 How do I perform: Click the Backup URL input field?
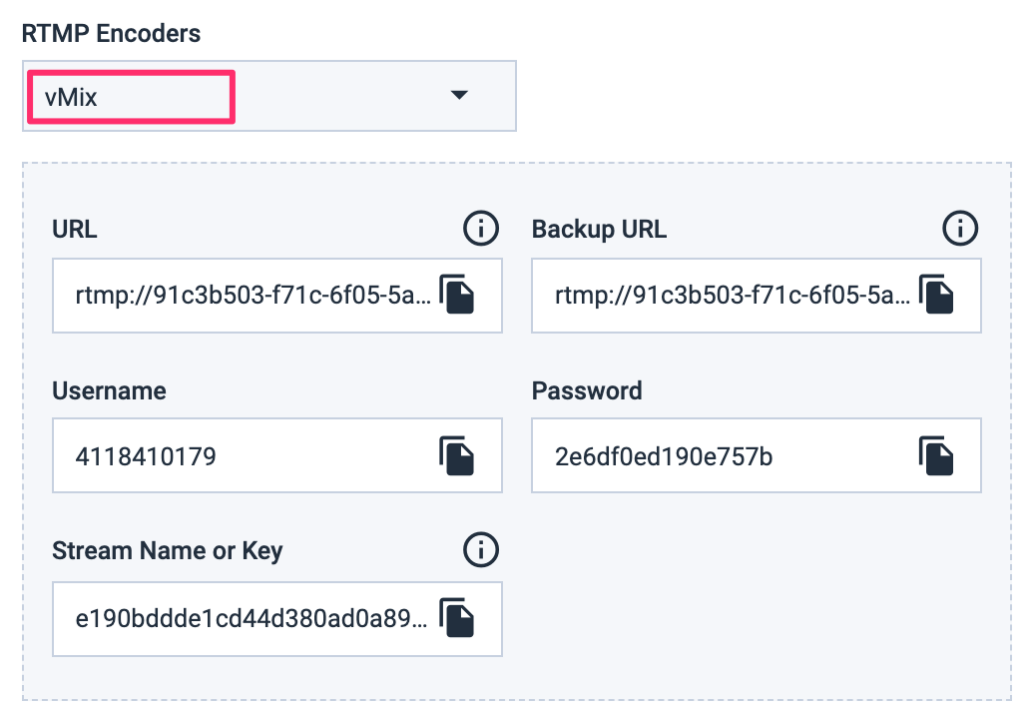tap(730, 296)
